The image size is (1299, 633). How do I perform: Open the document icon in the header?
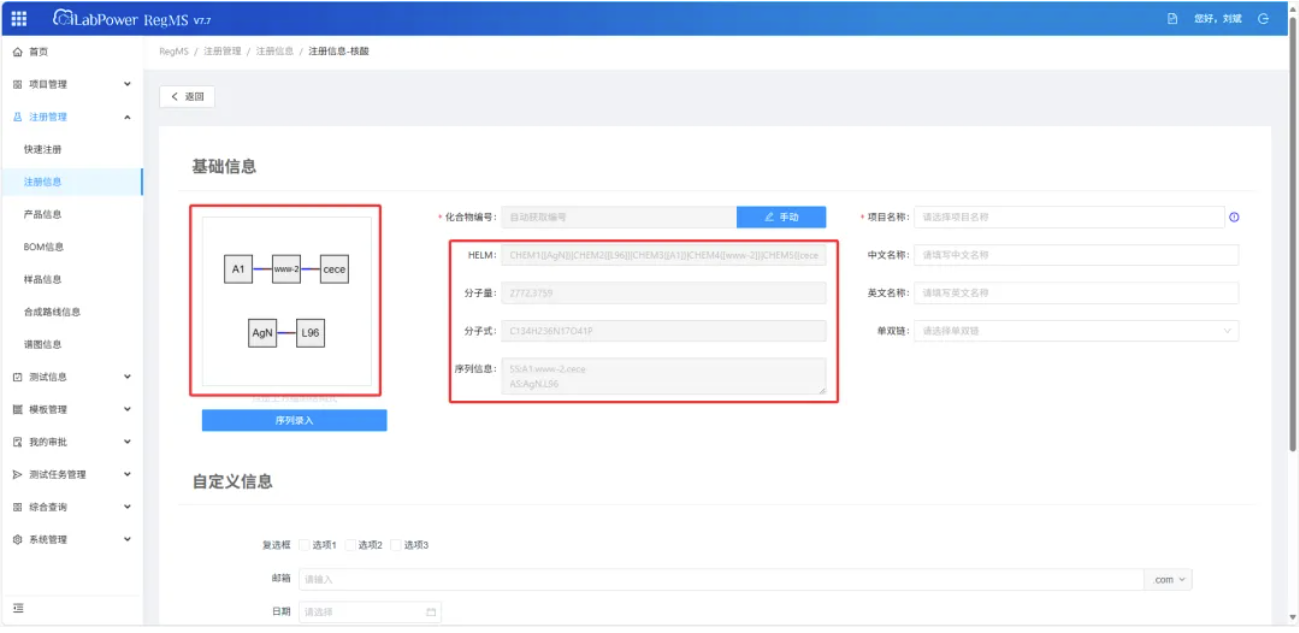1173,19
